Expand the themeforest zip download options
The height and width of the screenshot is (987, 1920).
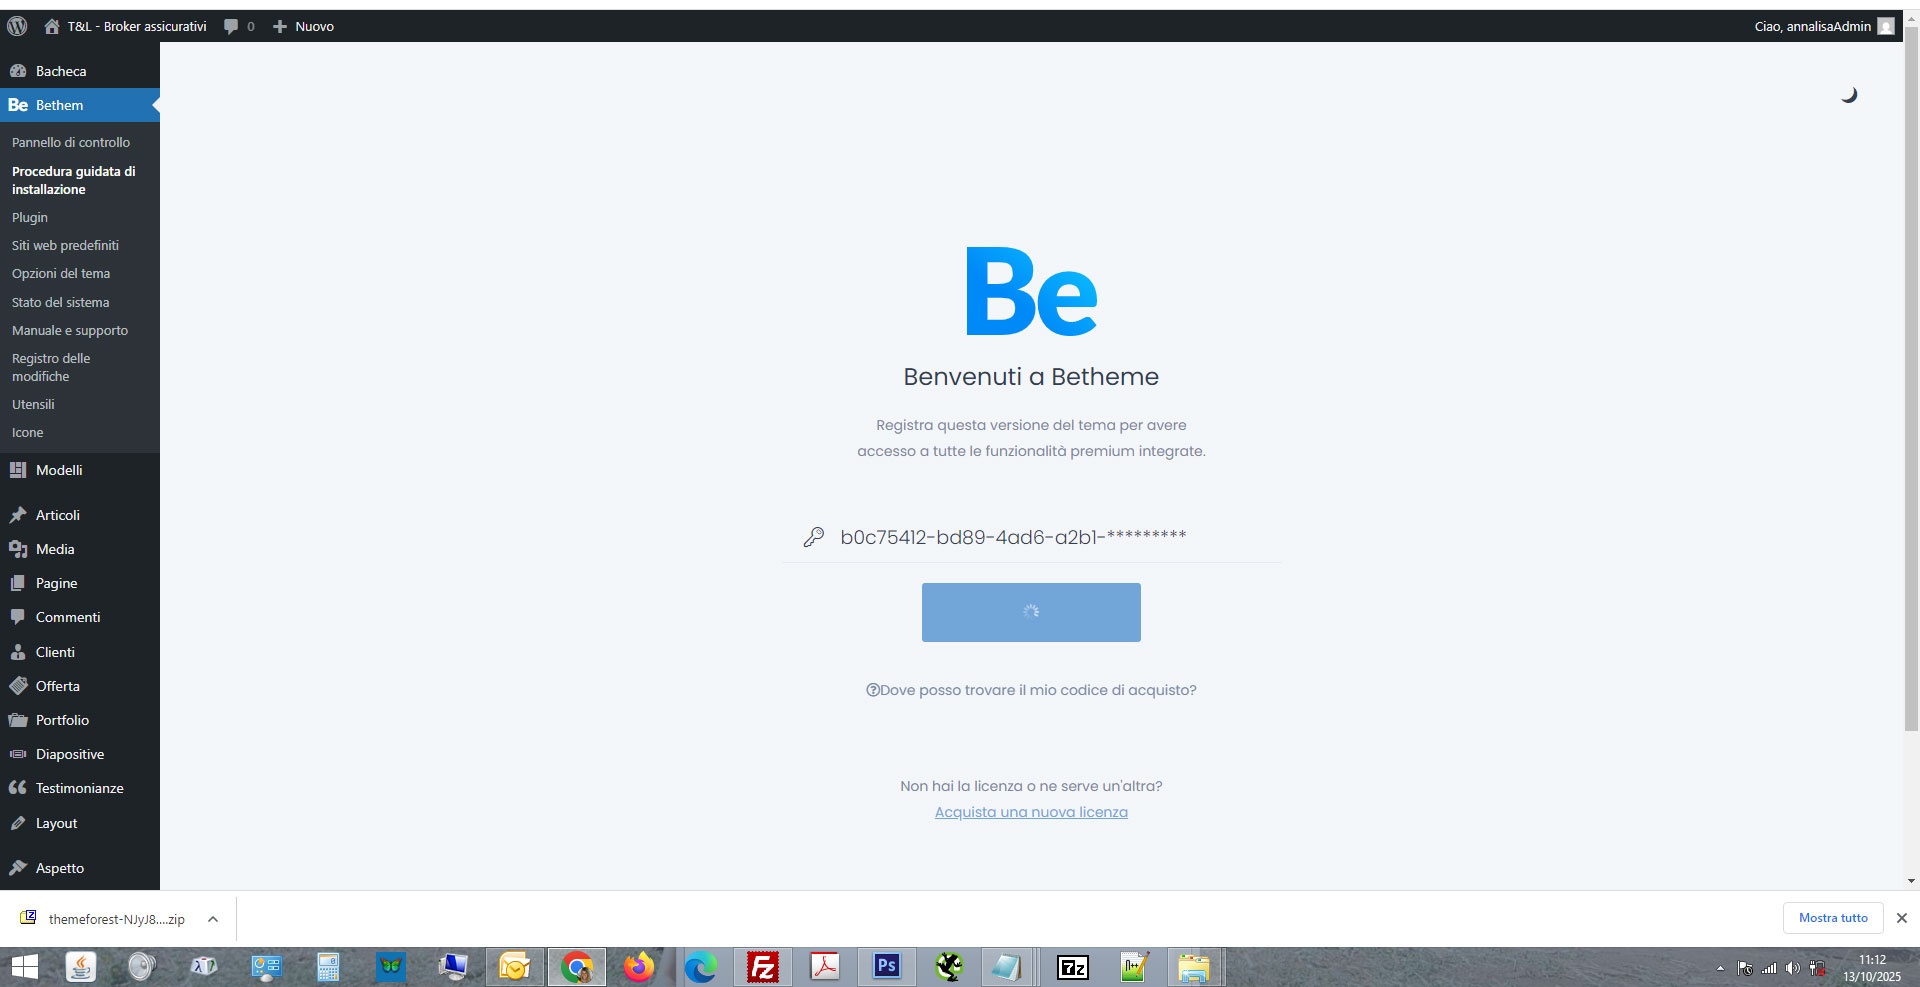[213, 919]
